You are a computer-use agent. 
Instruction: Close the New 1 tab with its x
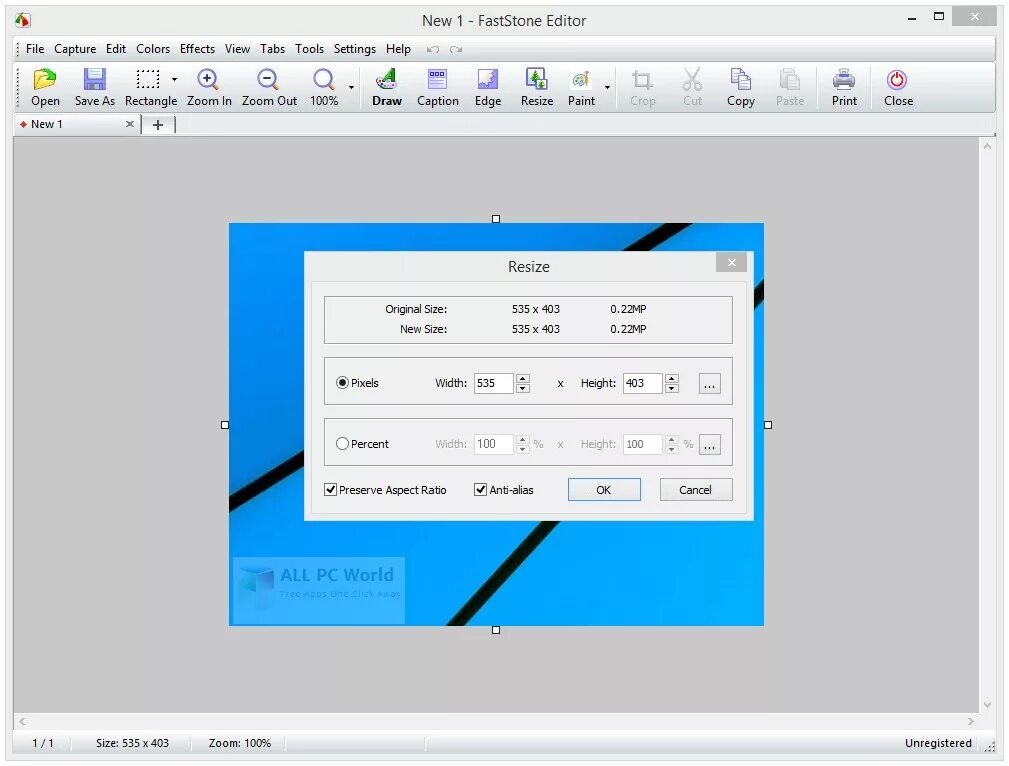point(129,124)
